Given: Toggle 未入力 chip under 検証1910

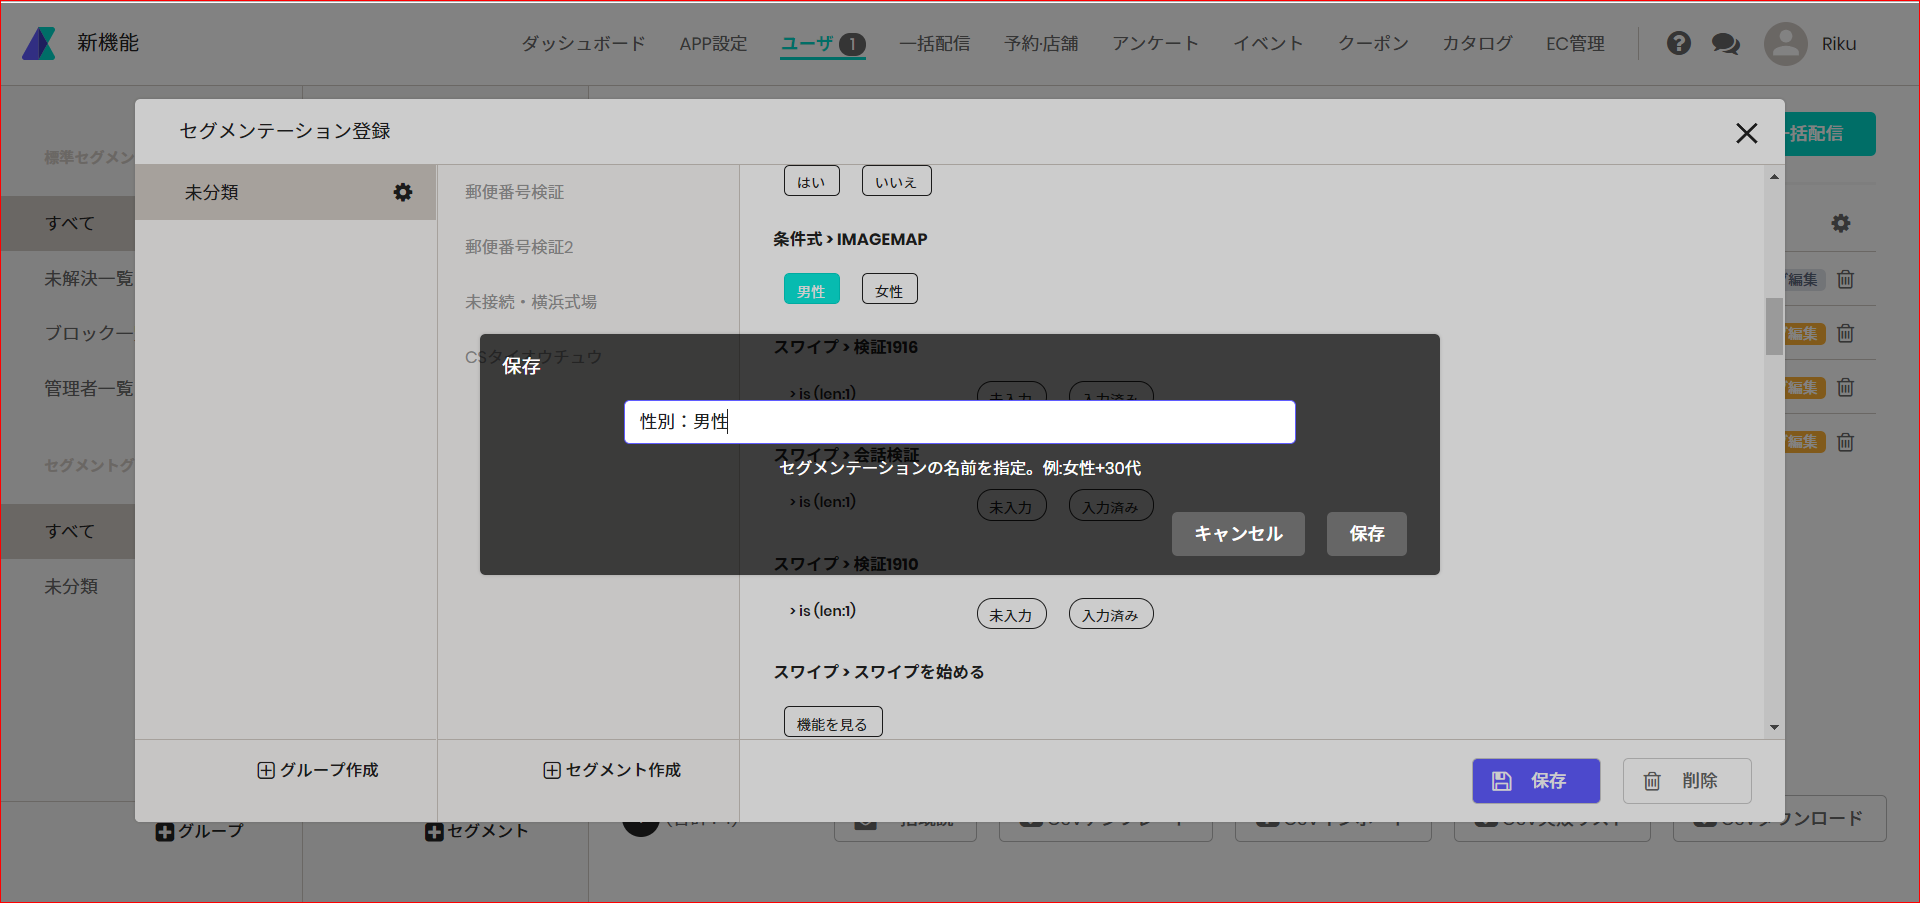Looking at the screenshot, I should pos(1011,614).
